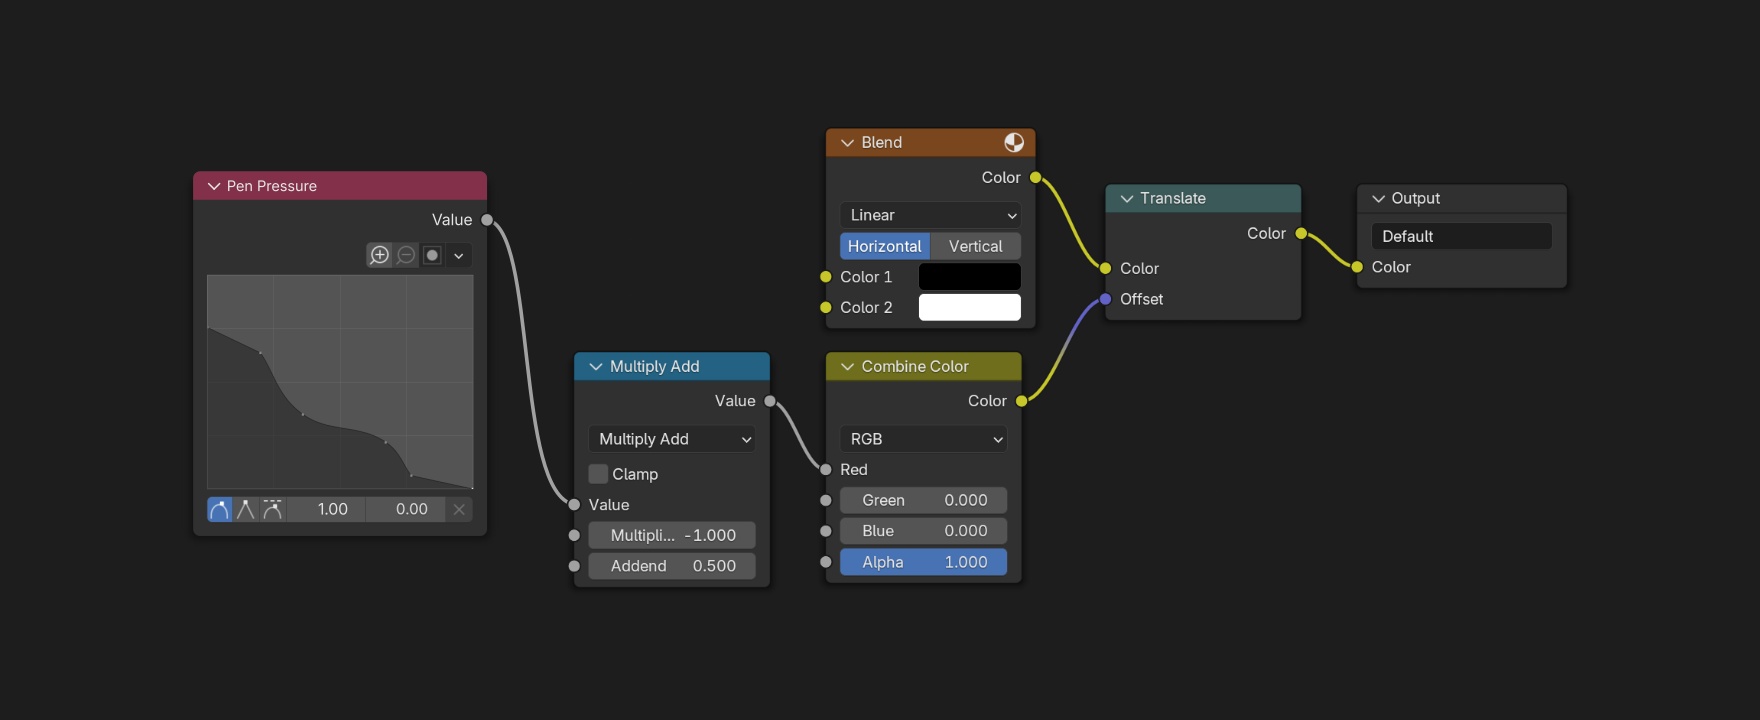
Task: Click the zoom in icon on curve widget
Action: pyautogui.click(x=380, y=255)
